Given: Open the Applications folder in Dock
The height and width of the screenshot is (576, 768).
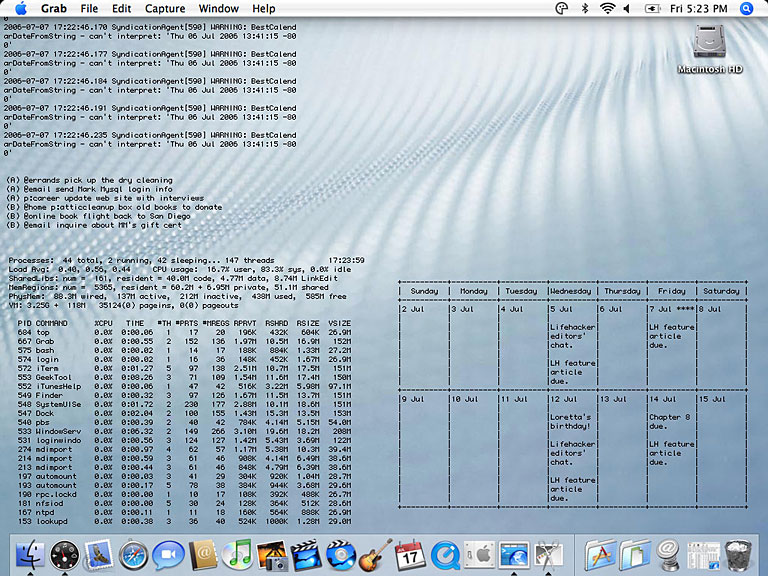Looking at the screenshot, I should 600,553.
